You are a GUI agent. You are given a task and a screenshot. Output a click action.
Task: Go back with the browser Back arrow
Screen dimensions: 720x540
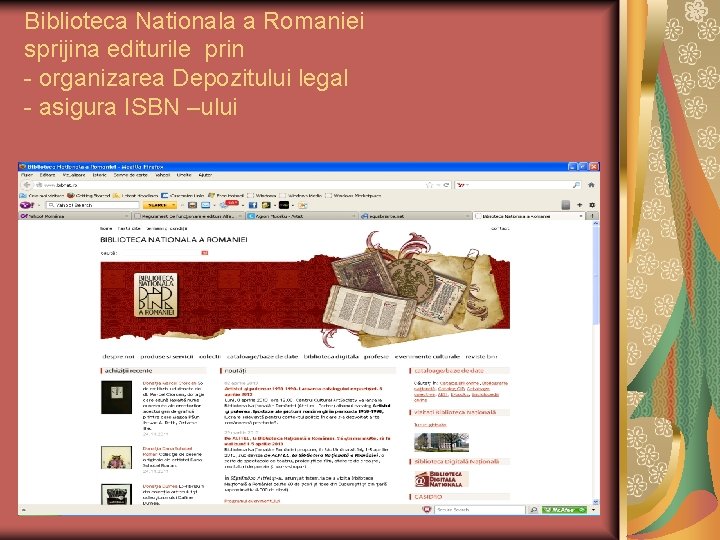27,185
